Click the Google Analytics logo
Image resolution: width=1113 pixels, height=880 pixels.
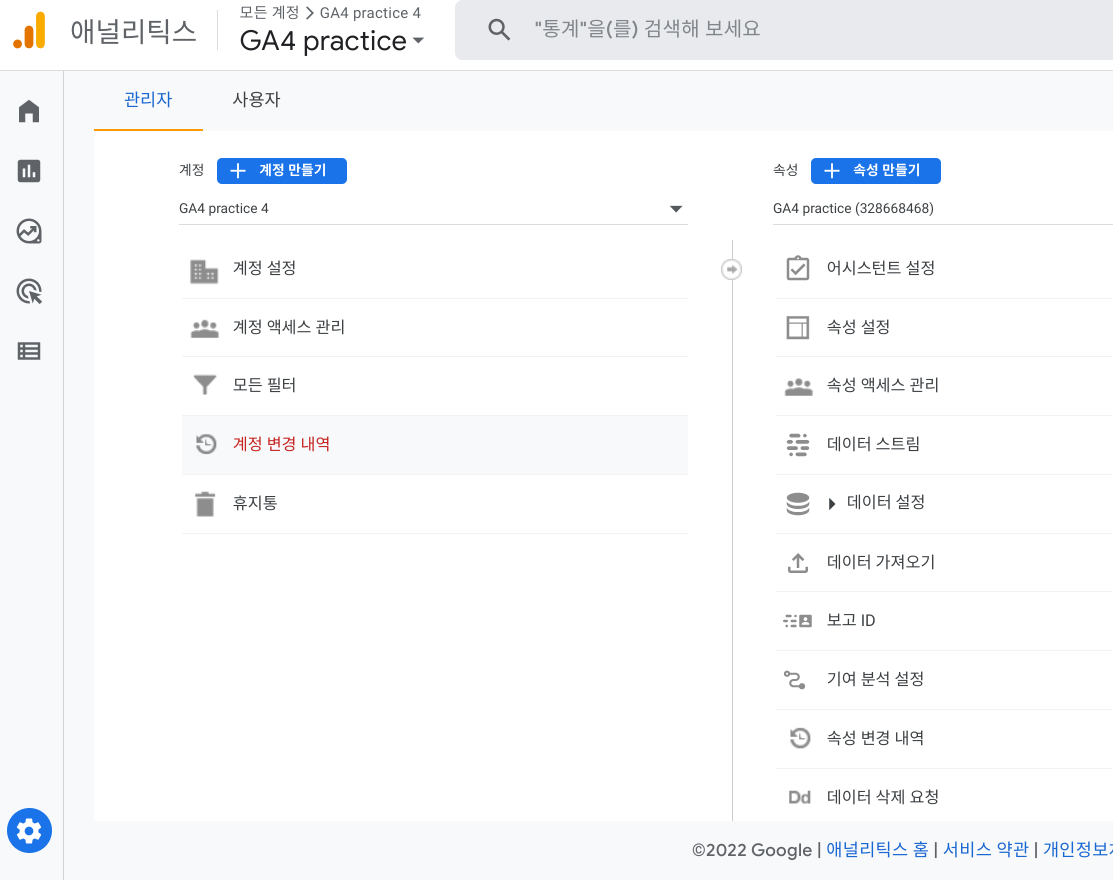(29, 31)
